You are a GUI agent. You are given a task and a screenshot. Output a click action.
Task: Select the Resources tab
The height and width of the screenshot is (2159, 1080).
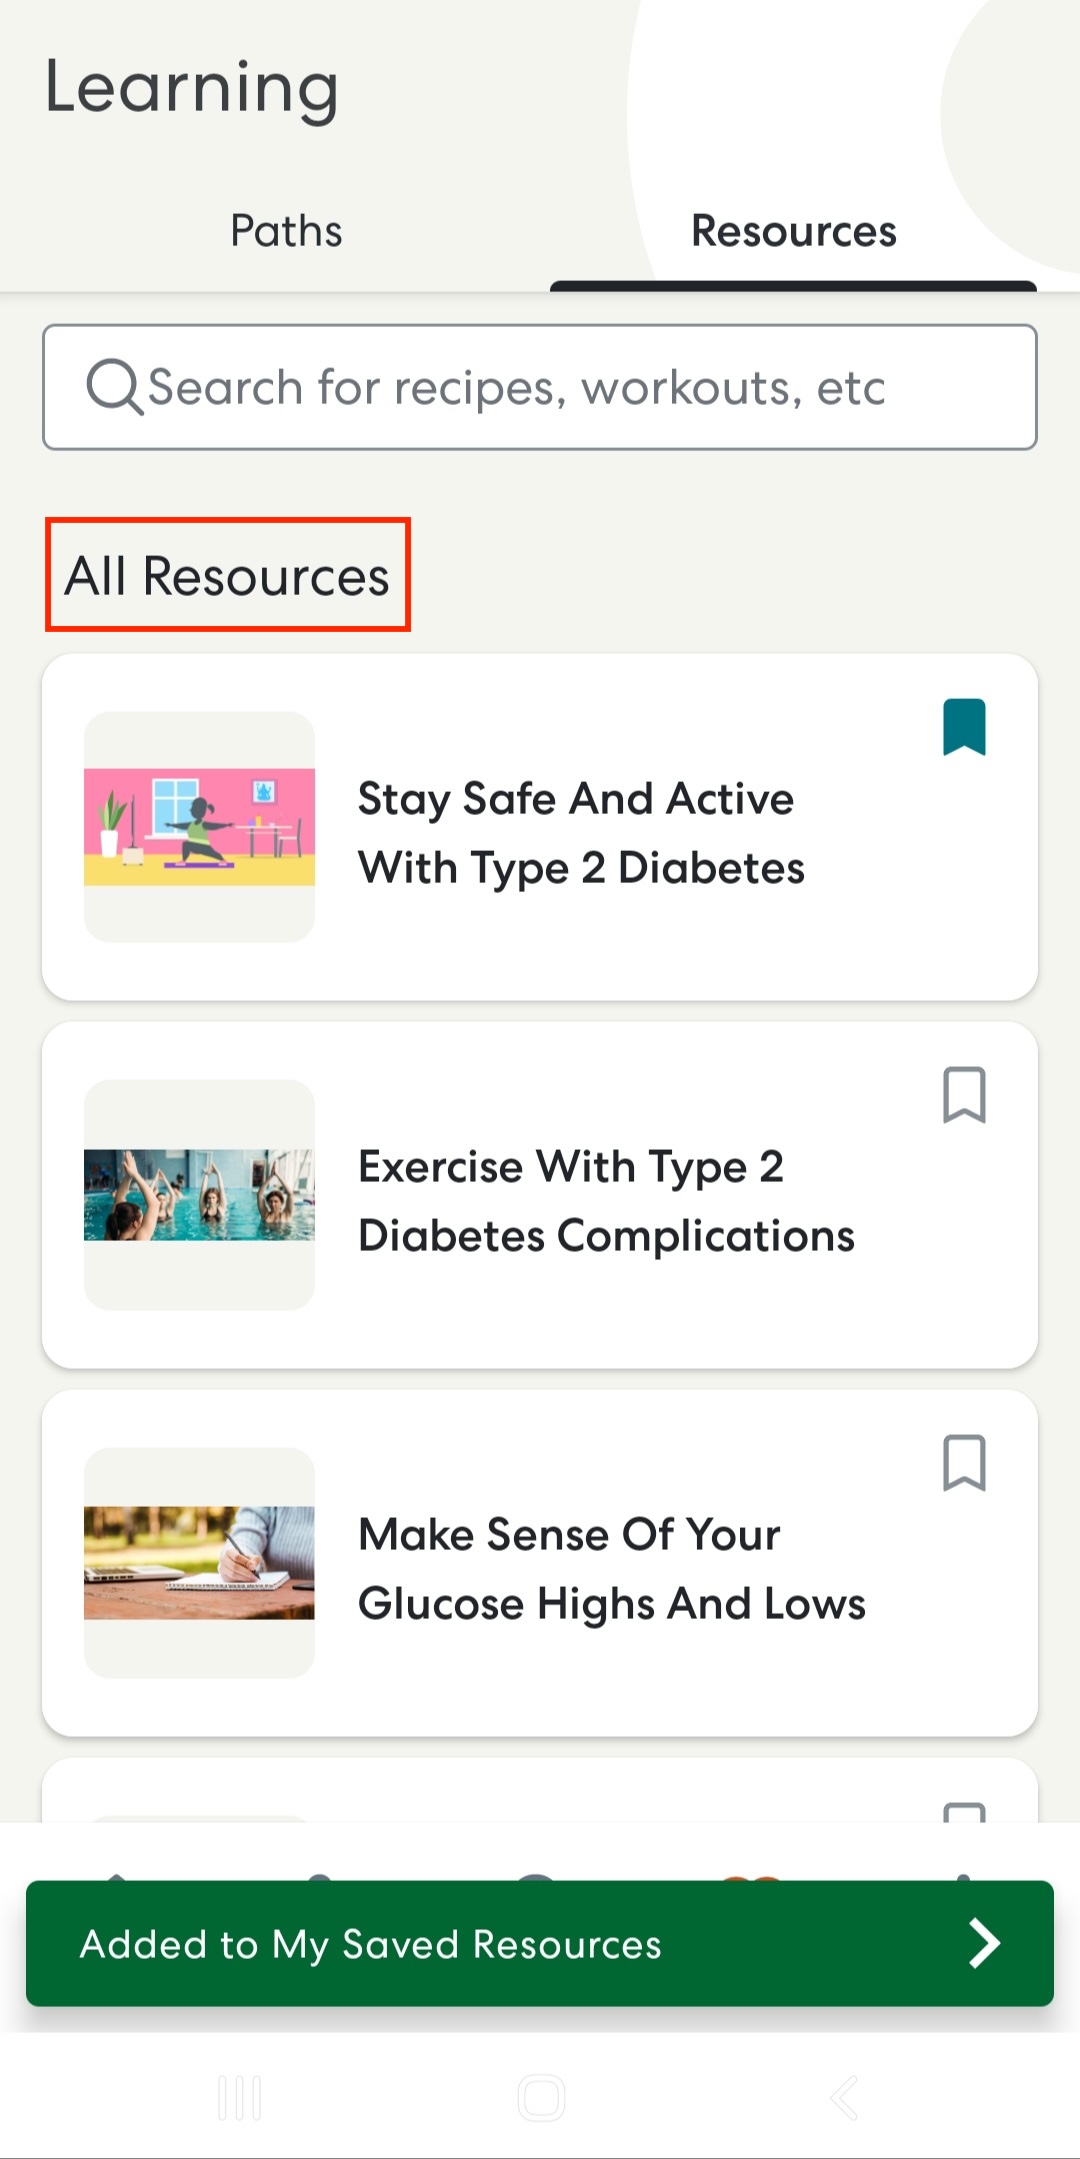[x=794, y=231]
